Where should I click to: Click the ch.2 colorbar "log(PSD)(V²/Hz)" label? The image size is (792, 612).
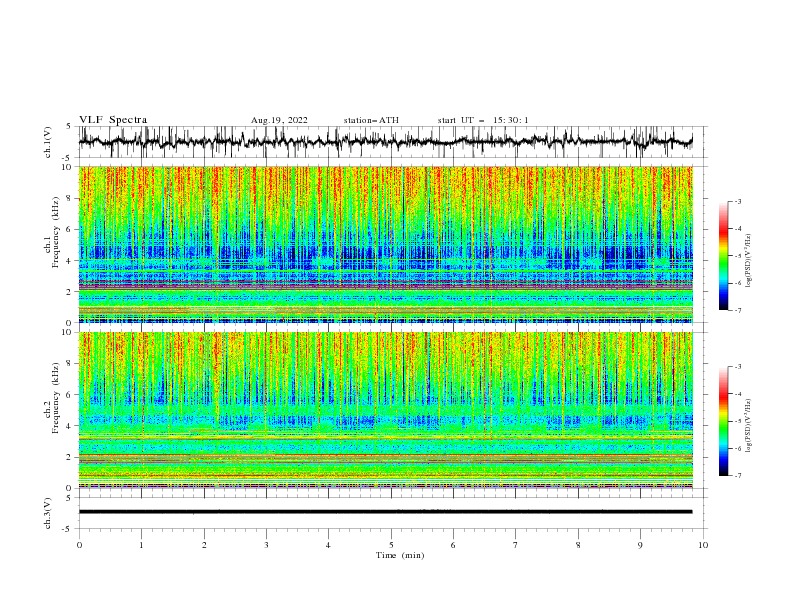(x=749, y=426)
